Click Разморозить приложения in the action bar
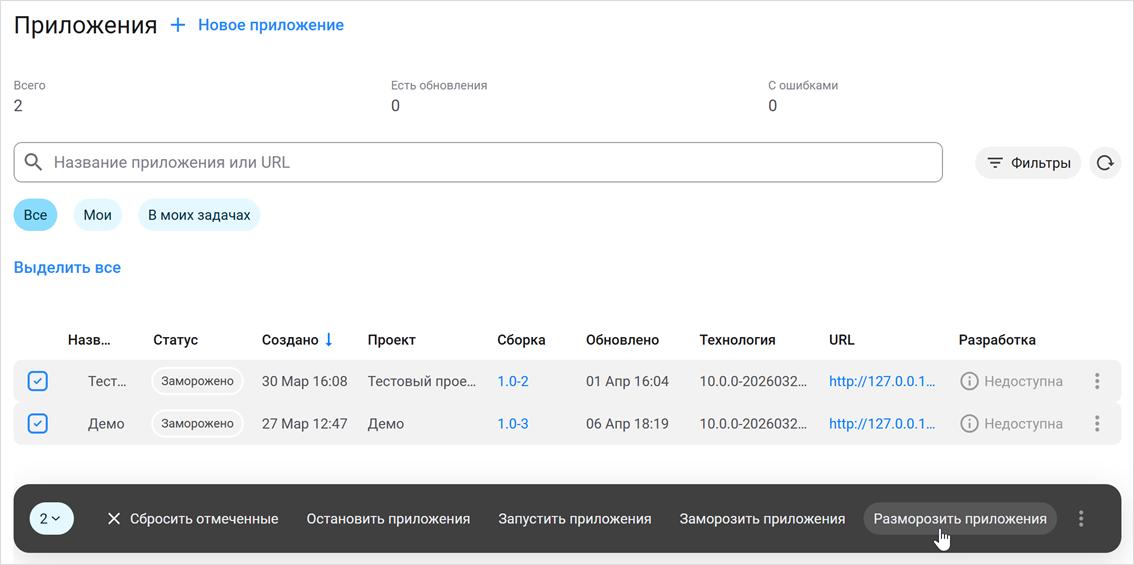 click(960, 519)
